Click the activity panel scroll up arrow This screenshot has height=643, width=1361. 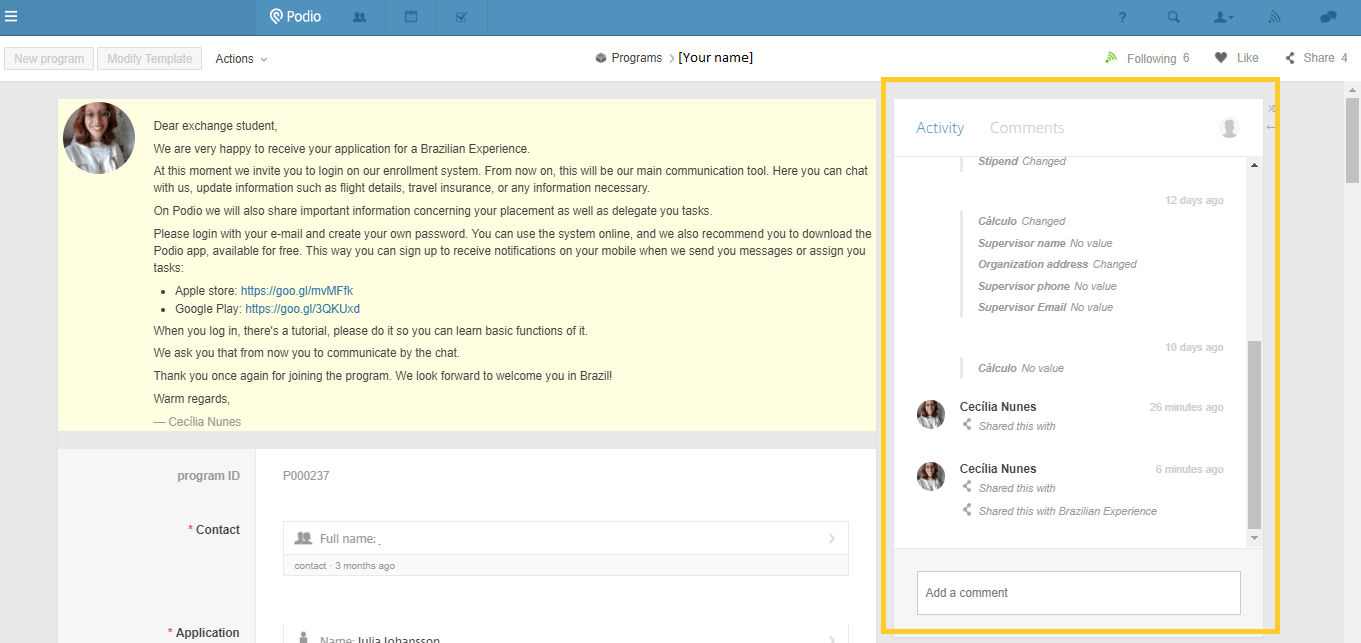[1255, 165]
